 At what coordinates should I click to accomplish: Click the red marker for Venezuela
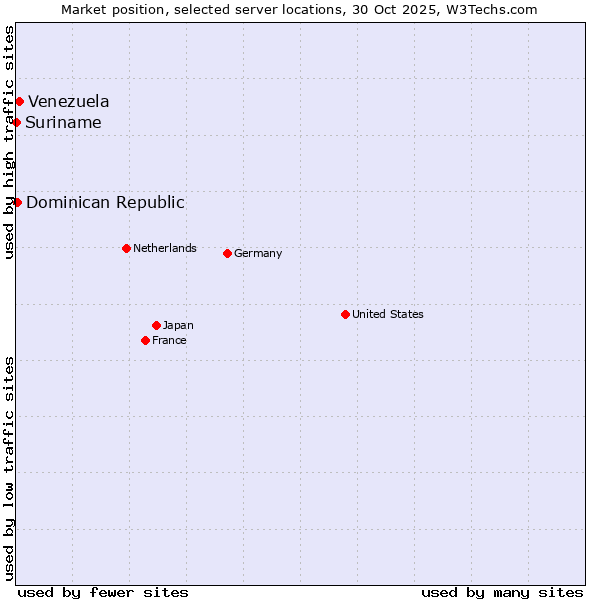[x=19, y=101]
